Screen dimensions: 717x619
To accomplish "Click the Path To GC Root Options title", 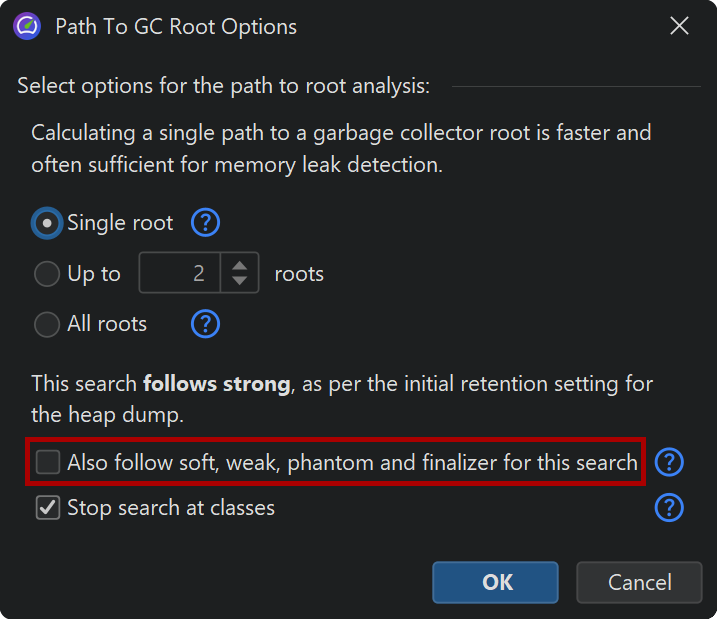I will pyautogui.click(x=176, y=26).
